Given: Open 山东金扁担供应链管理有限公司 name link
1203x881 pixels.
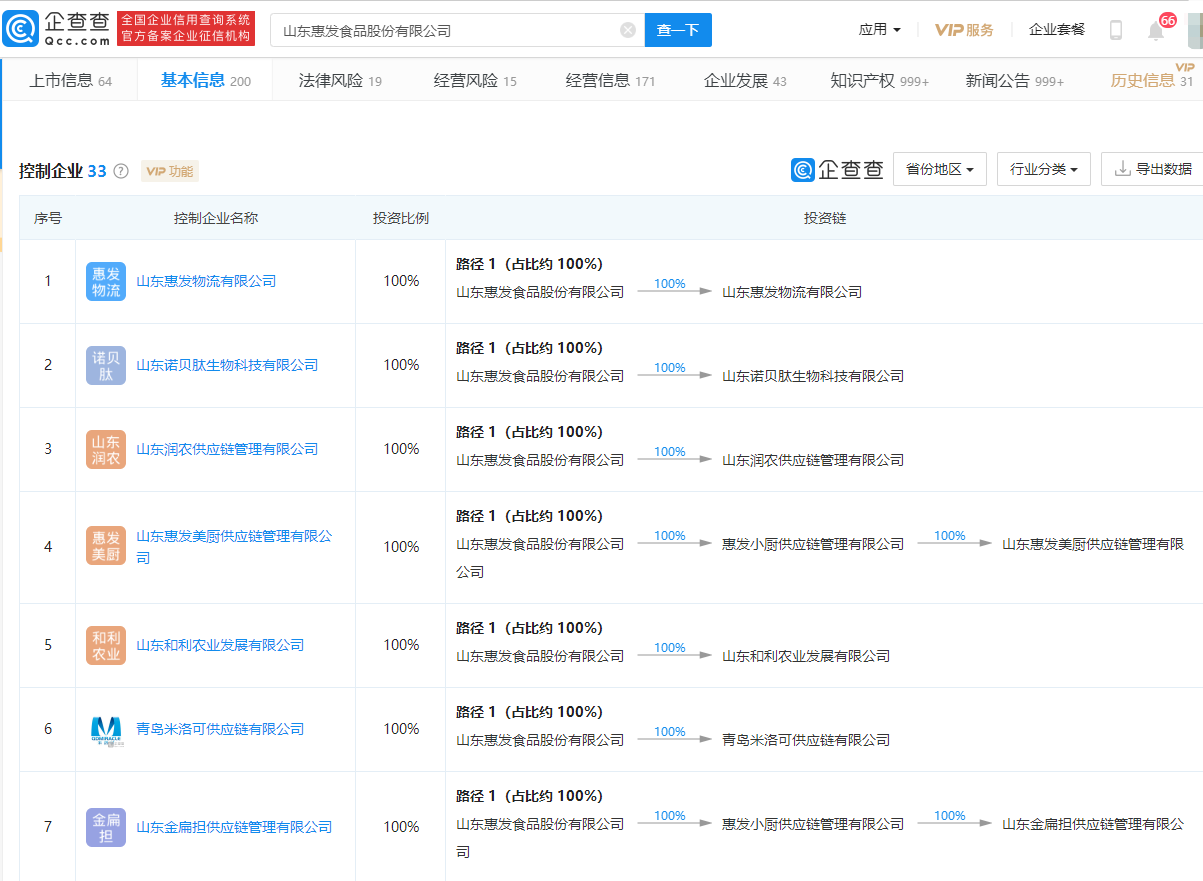Looking at the screenshot, I should click(234, 827).
